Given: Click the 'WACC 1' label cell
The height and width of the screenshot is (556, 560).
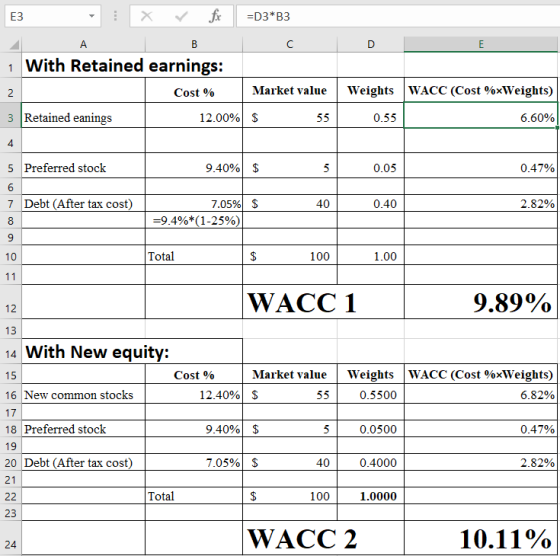Looking at the screenshot, I should click(323, 302).
